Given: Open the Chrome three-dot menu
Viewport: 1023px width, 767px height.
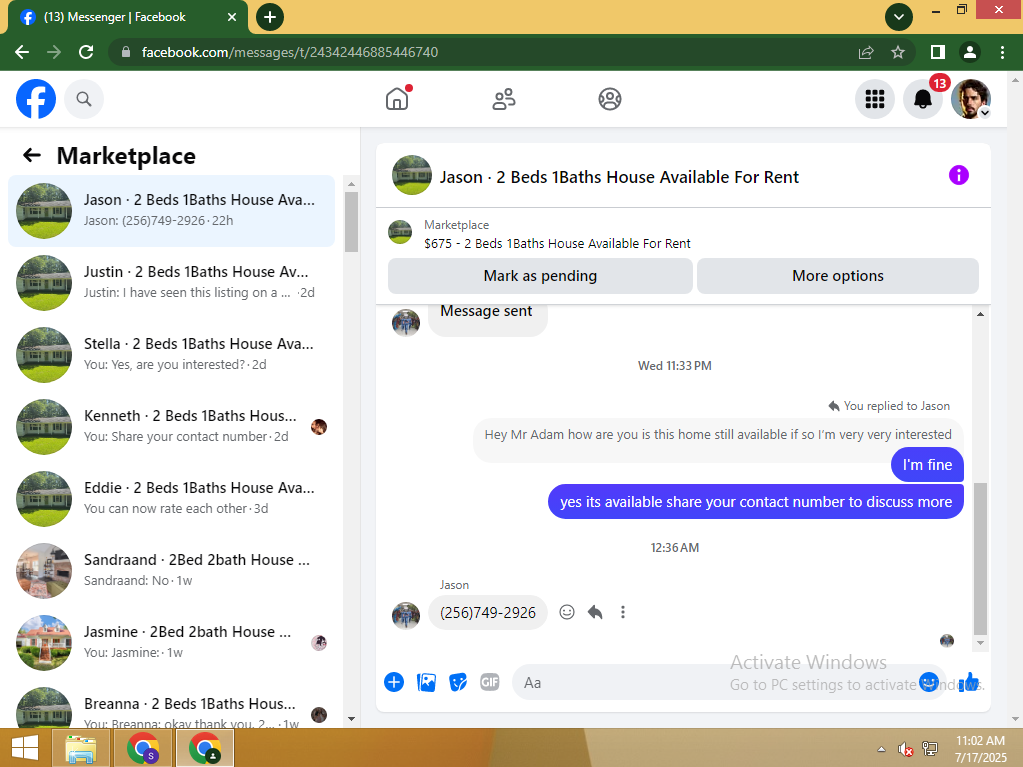Looking at the screenshot, I should (1002, 52).
